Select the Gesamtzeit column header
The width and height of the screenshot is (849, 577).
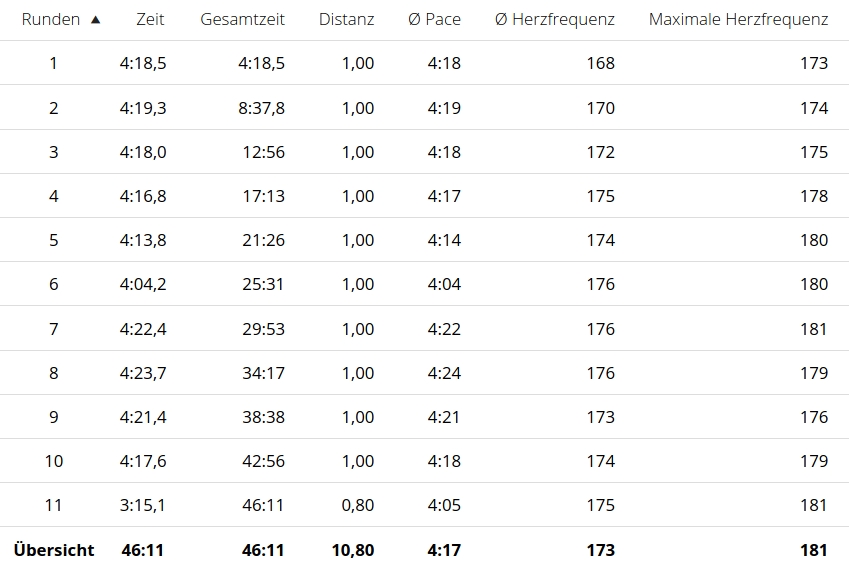[x=242, y=19]
